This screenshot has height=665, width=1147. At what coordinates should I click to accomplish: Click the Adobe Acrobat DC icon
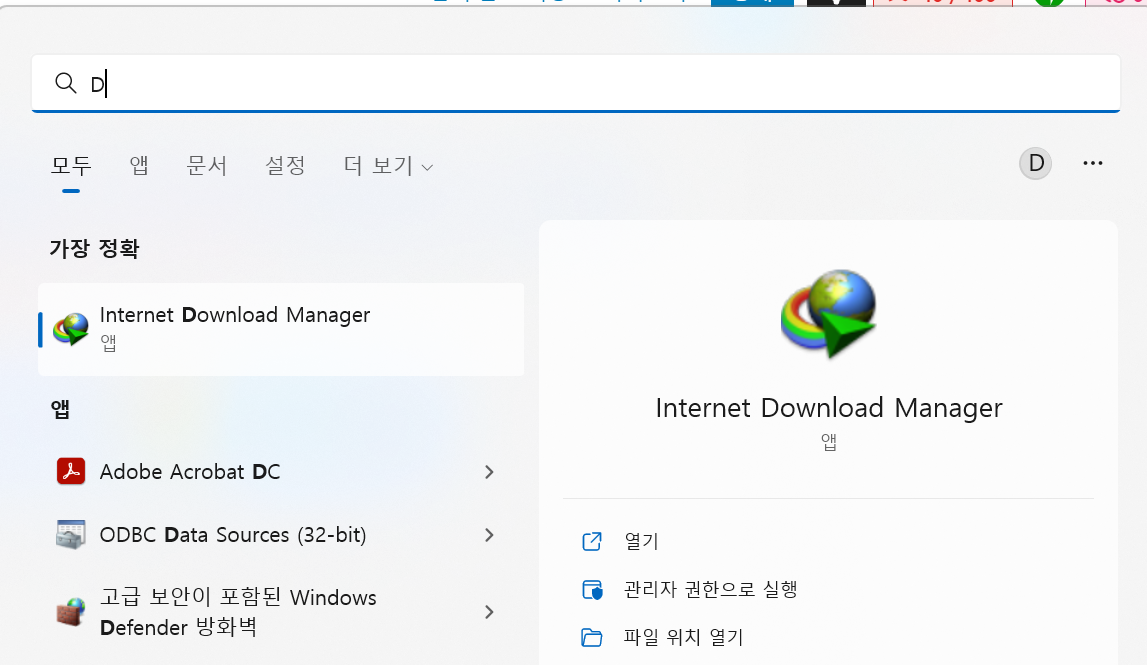[71, 472]
